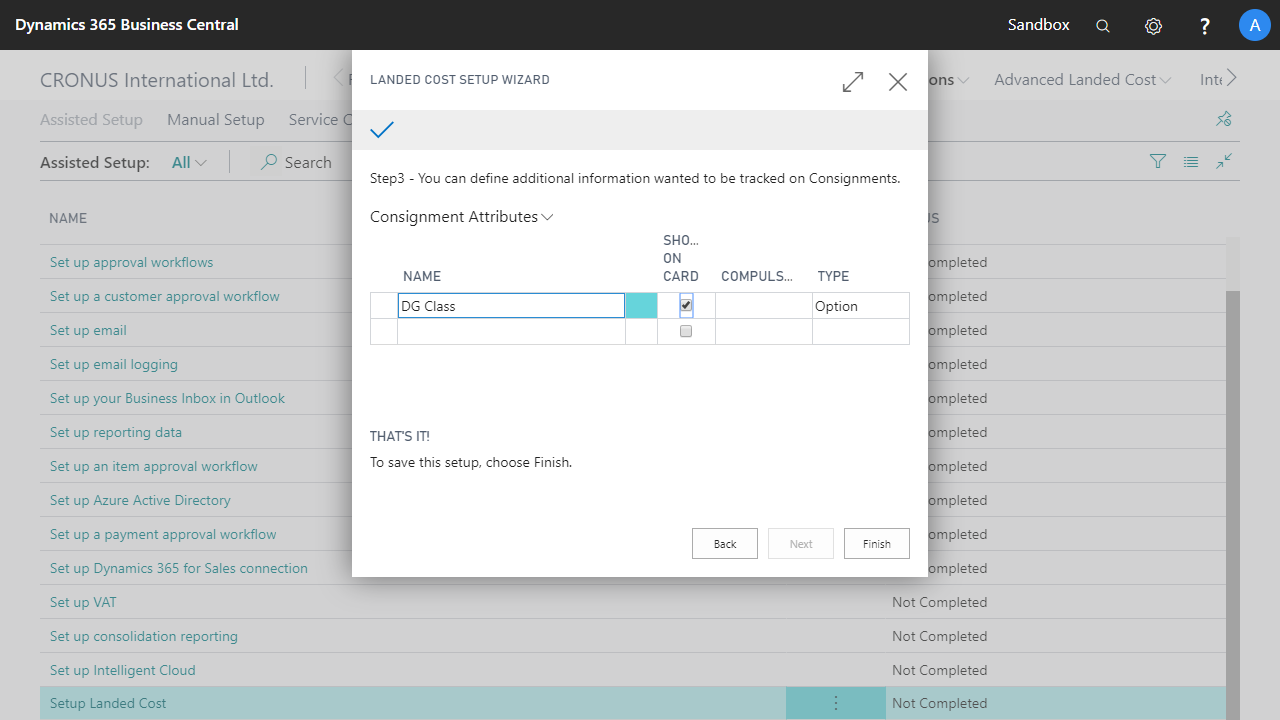Open Set up an item approval workflow
Image resolution: width=1280 pixels, height=720 pixels.
click(x=154, y=466)
